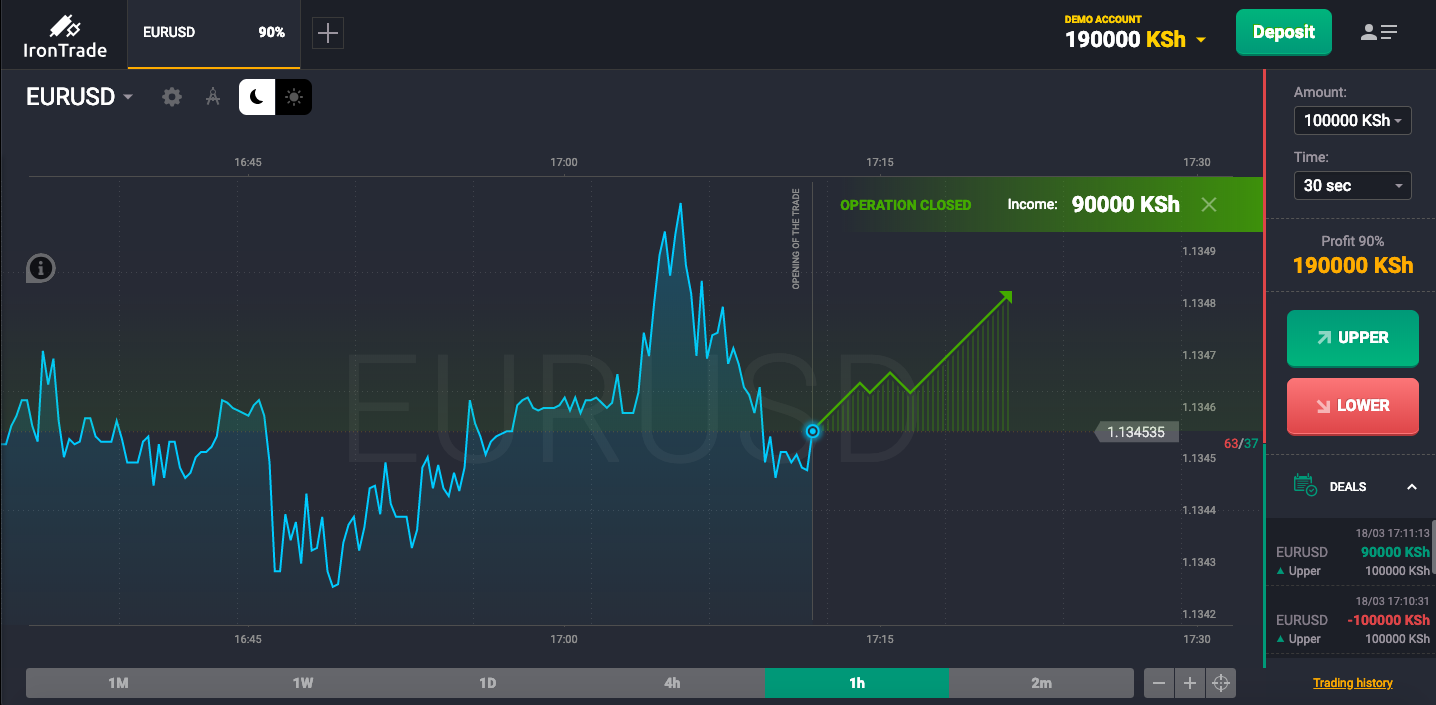Add a new asset tab with plus icon
The image size is (1436, 705).
pyautogui.click(x=328, y=33)
